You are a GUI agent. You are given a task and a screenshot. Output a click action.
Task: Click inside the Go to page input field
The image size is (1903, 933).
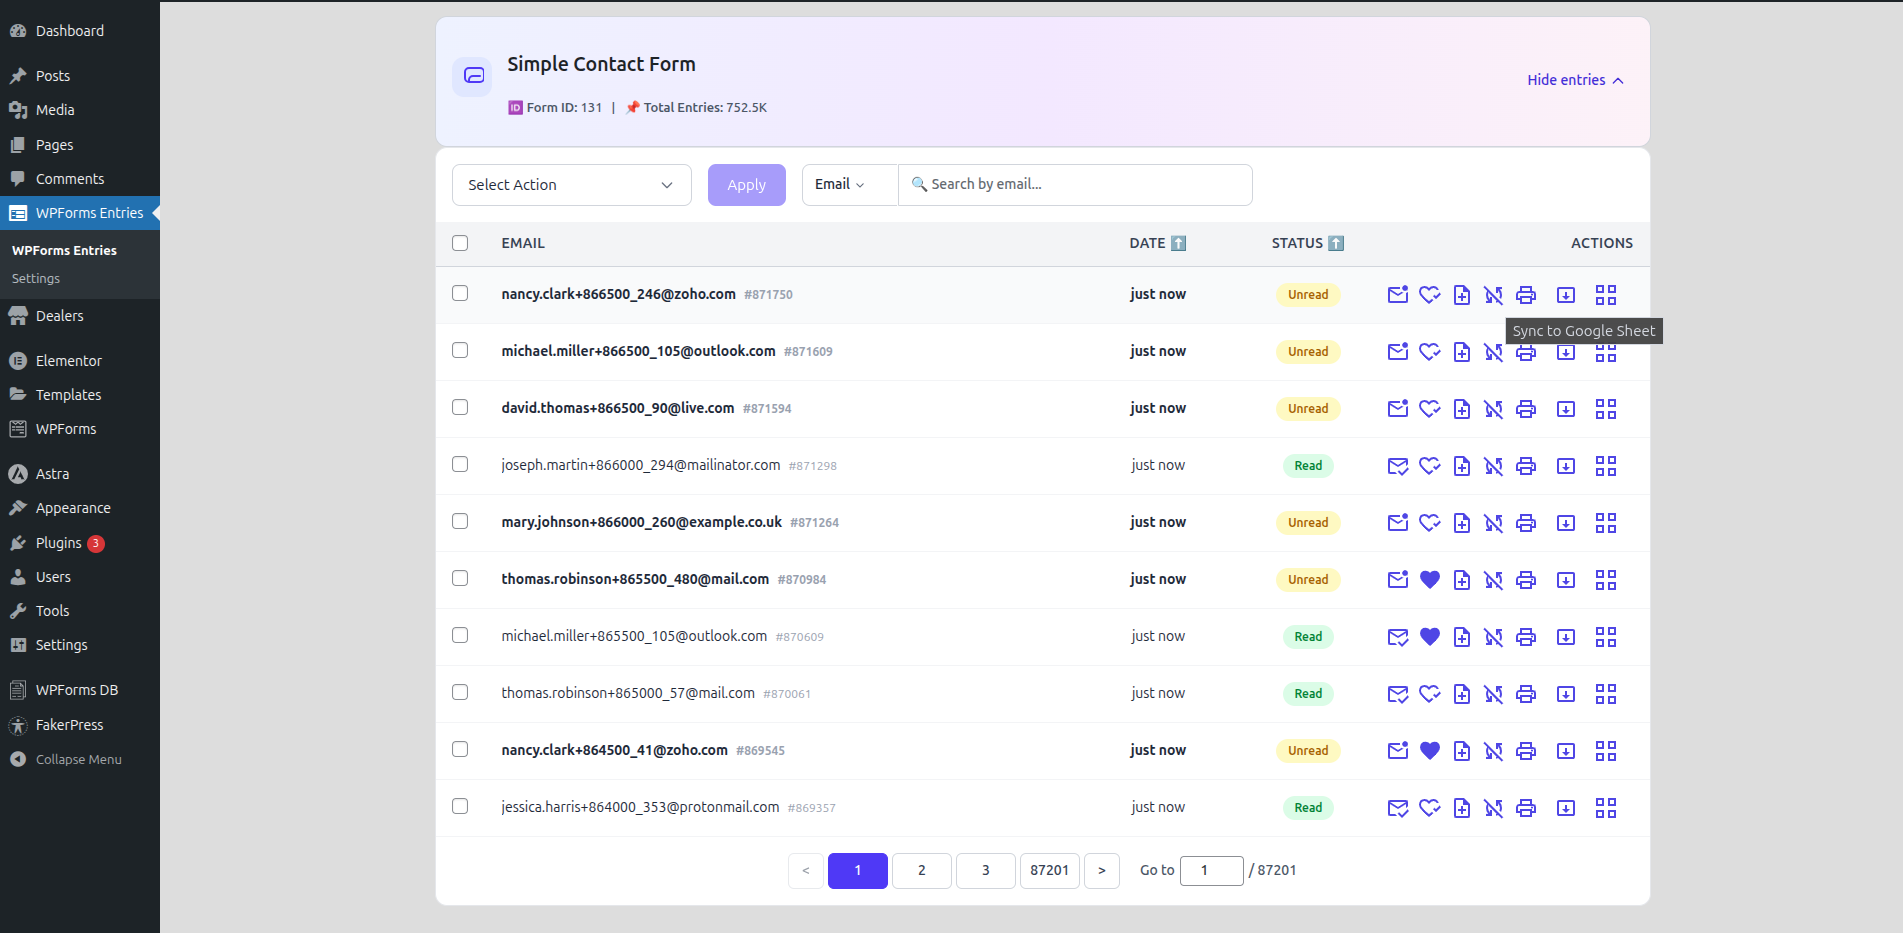coord(1211,870)
